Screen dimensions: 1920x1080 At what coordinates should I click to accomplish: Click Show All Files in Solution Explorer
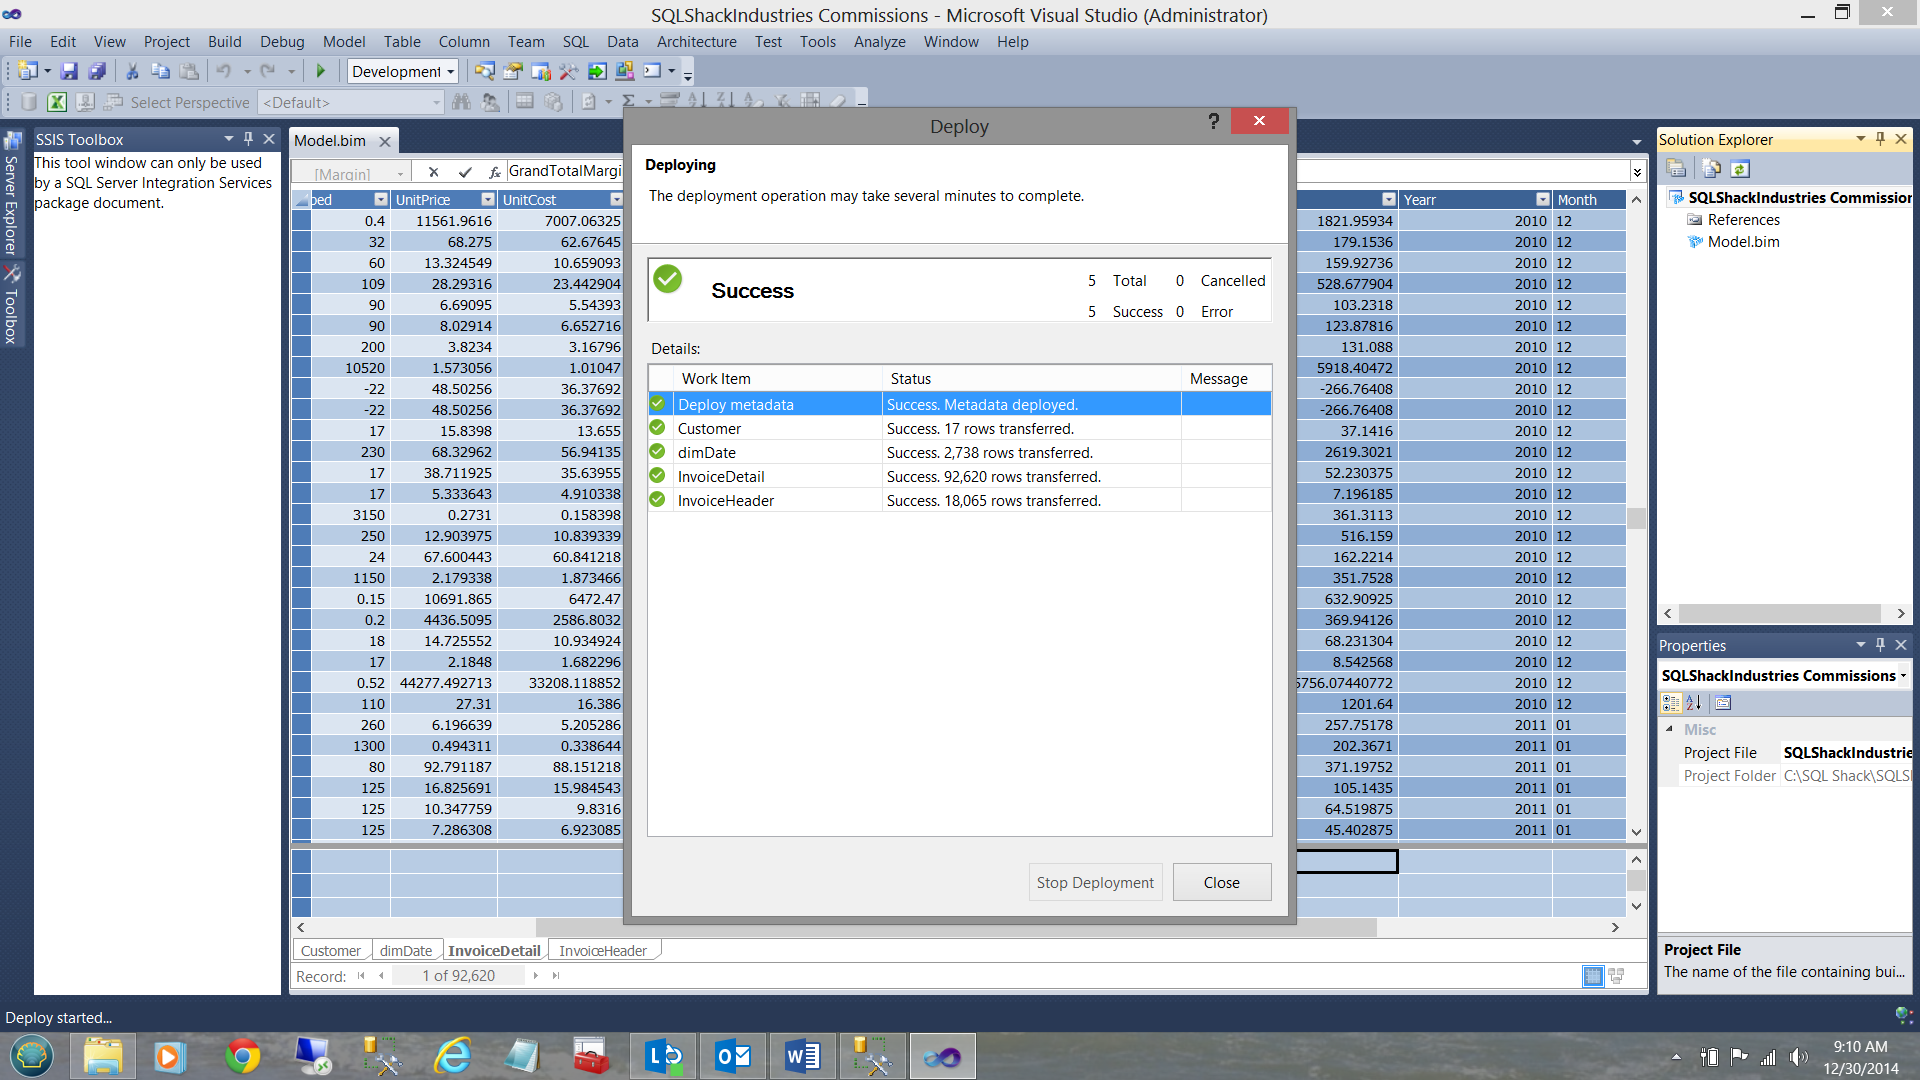coord(1711,169)
